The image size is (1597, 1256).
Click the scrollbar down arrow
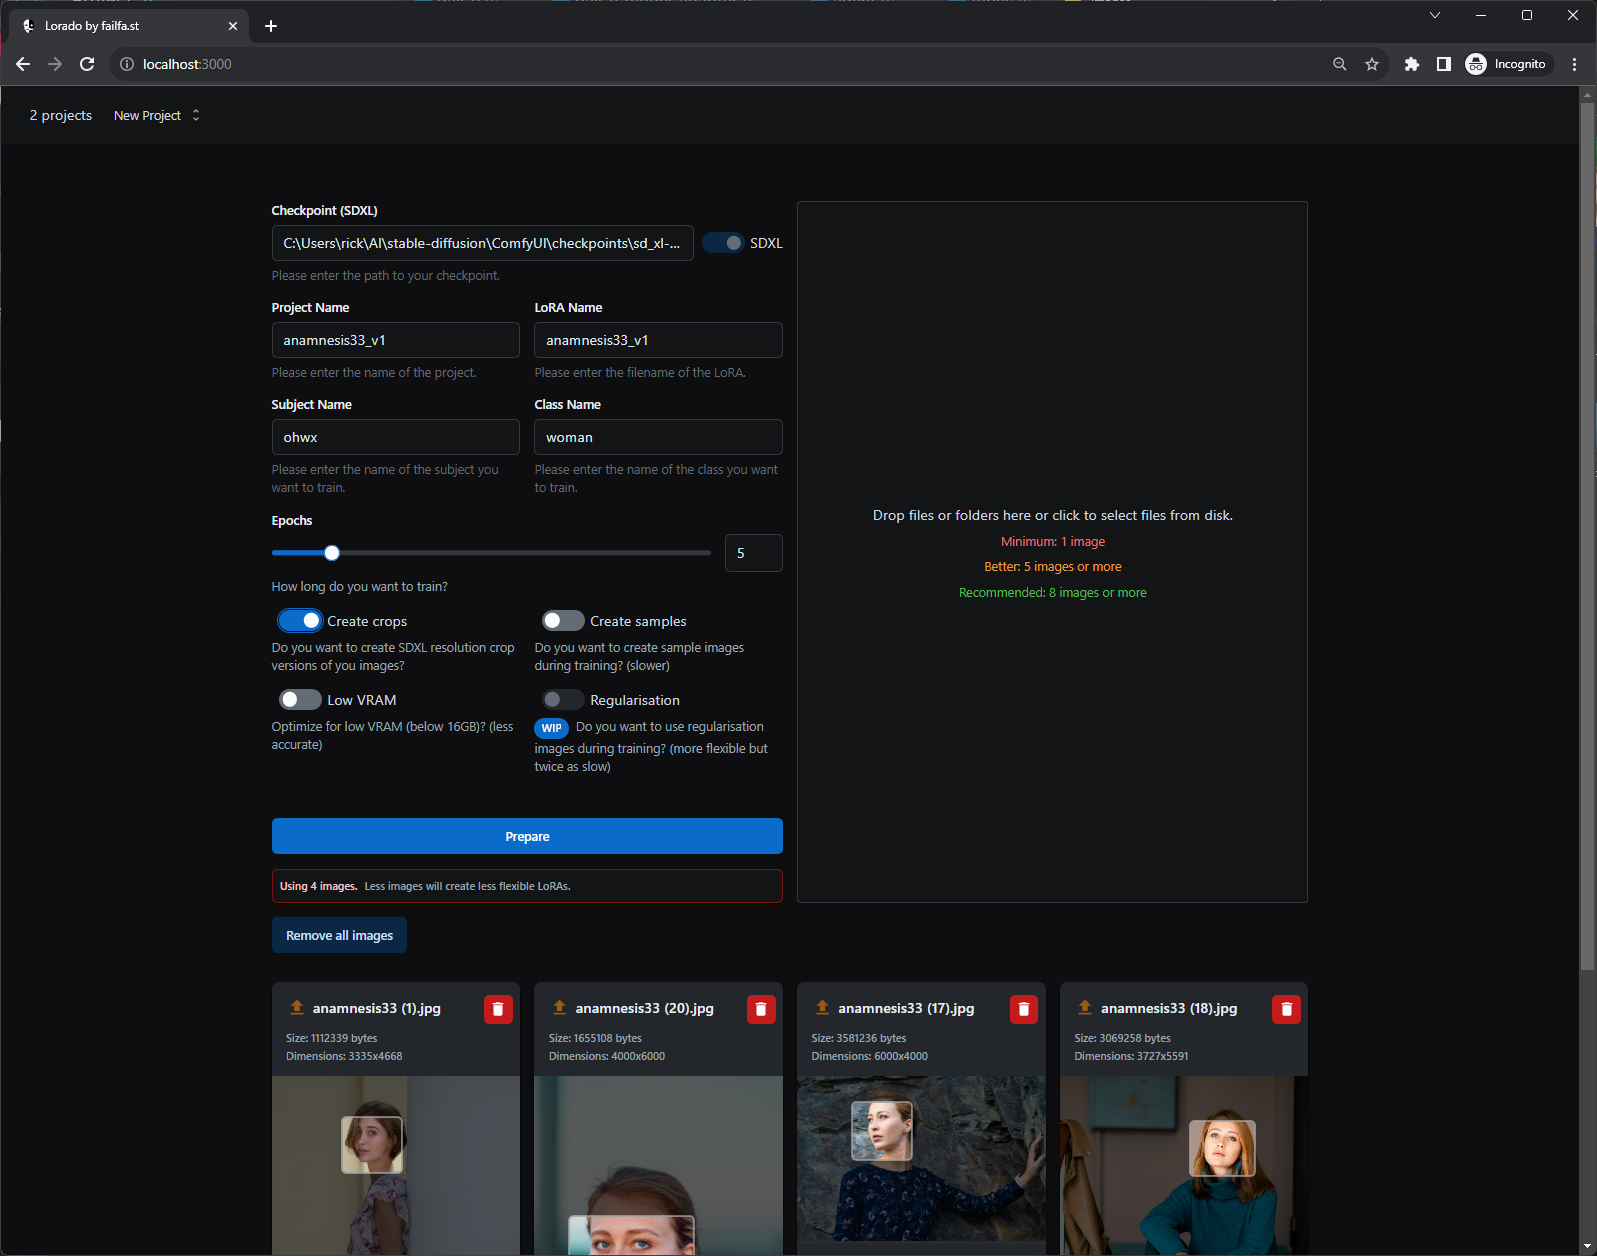(1587, 1246)
